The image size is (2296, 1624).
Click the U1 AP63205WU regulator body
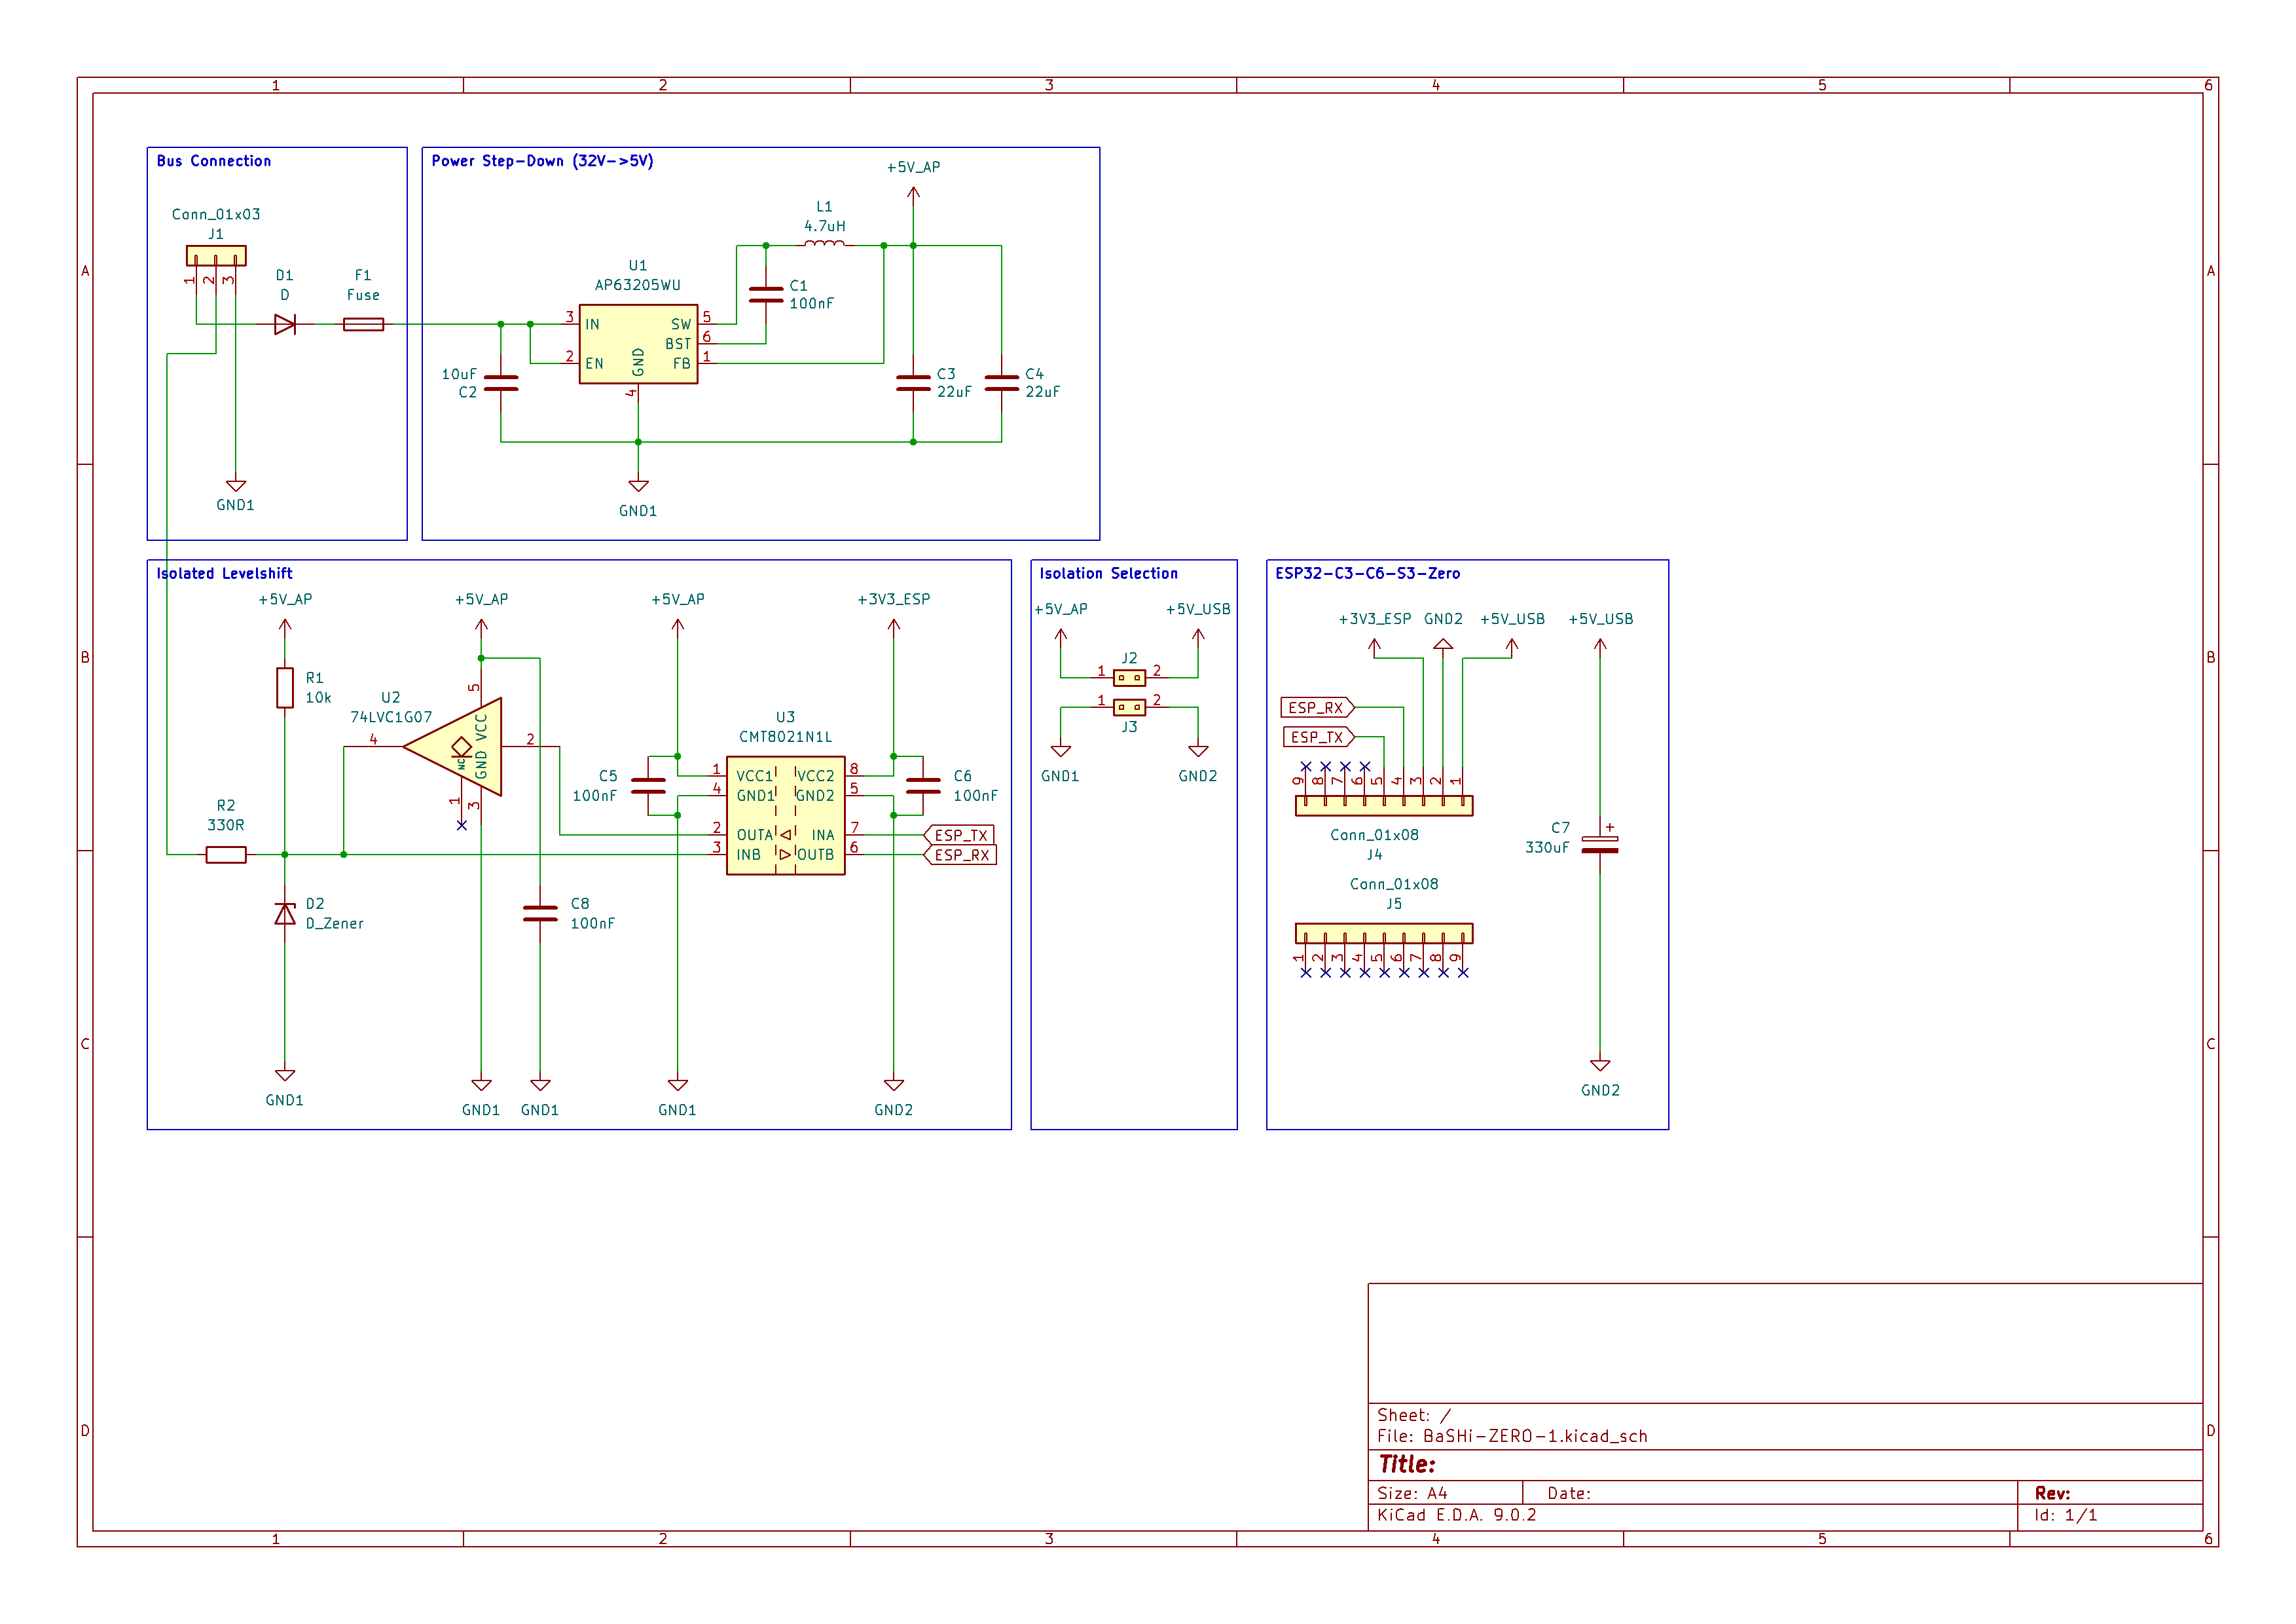pyautogui.click(x=638, y=344)
